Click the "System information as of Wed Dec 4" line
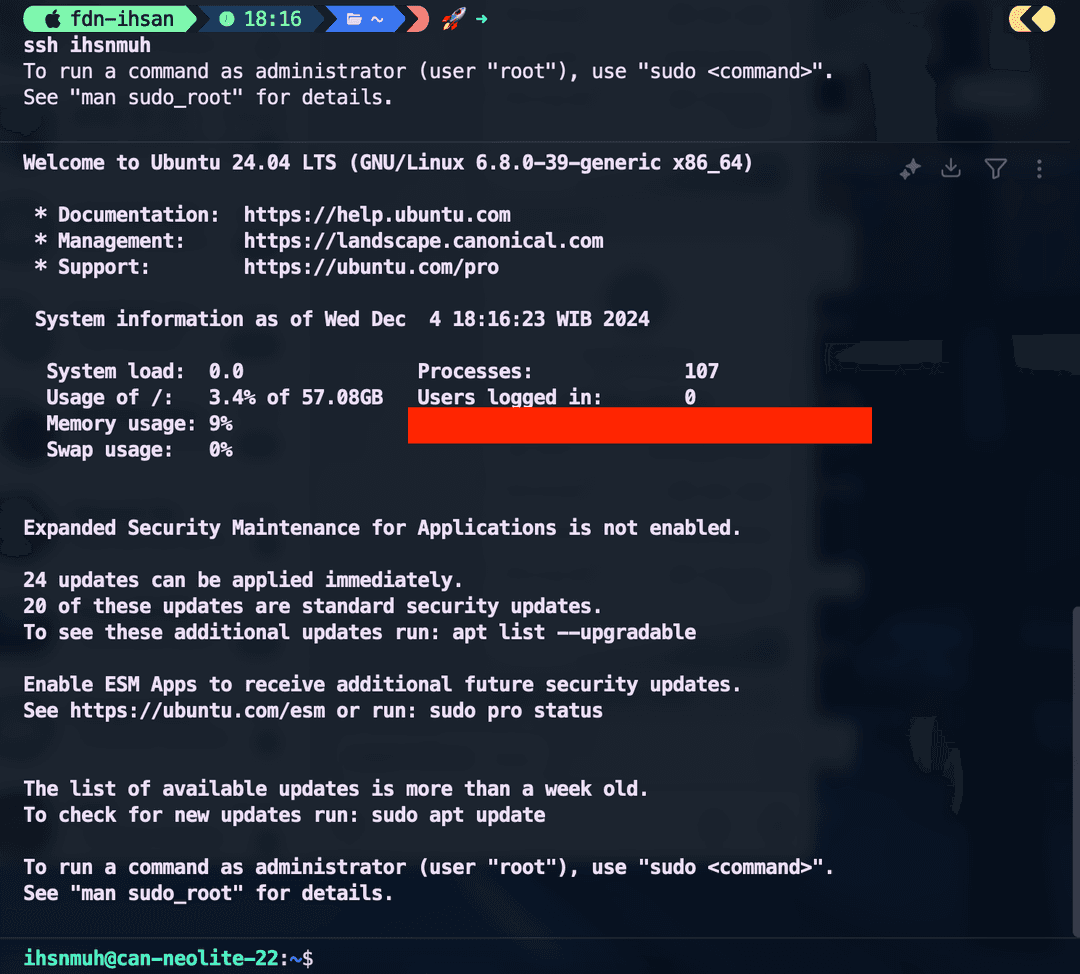The width and height of the screenshot is (1080, 974). (342, 320)
